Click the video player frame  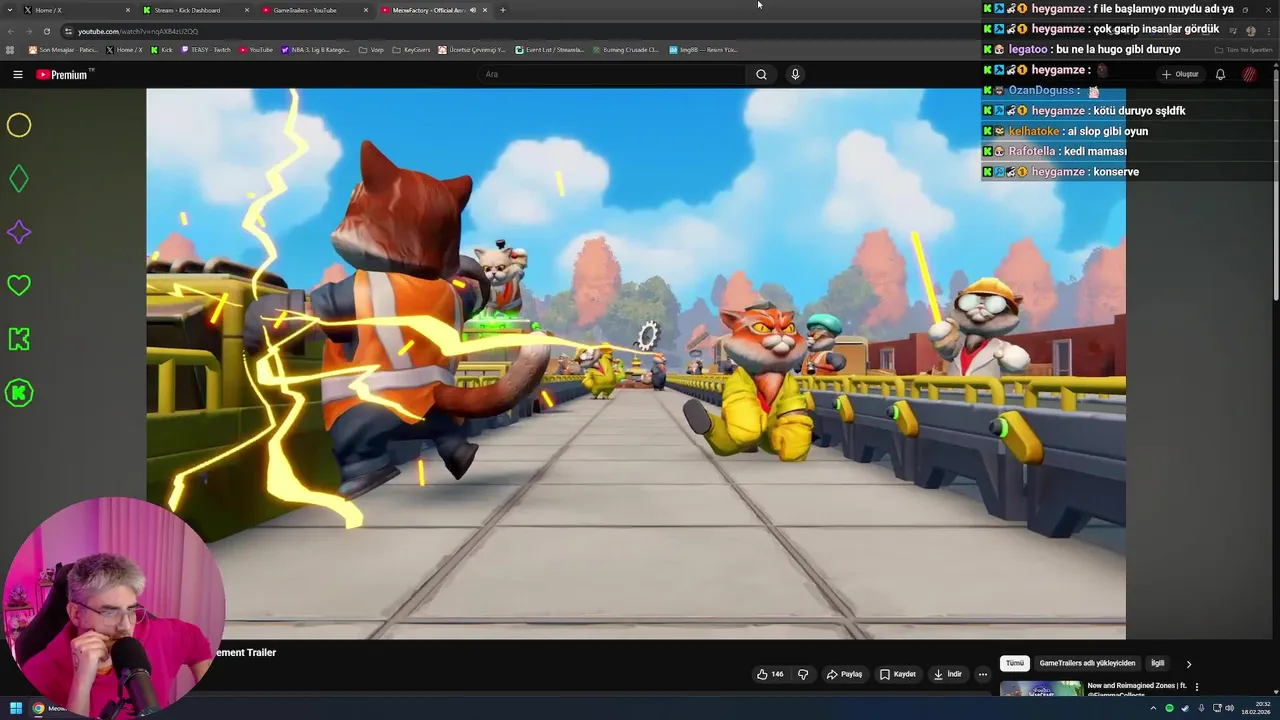(636, 364)
